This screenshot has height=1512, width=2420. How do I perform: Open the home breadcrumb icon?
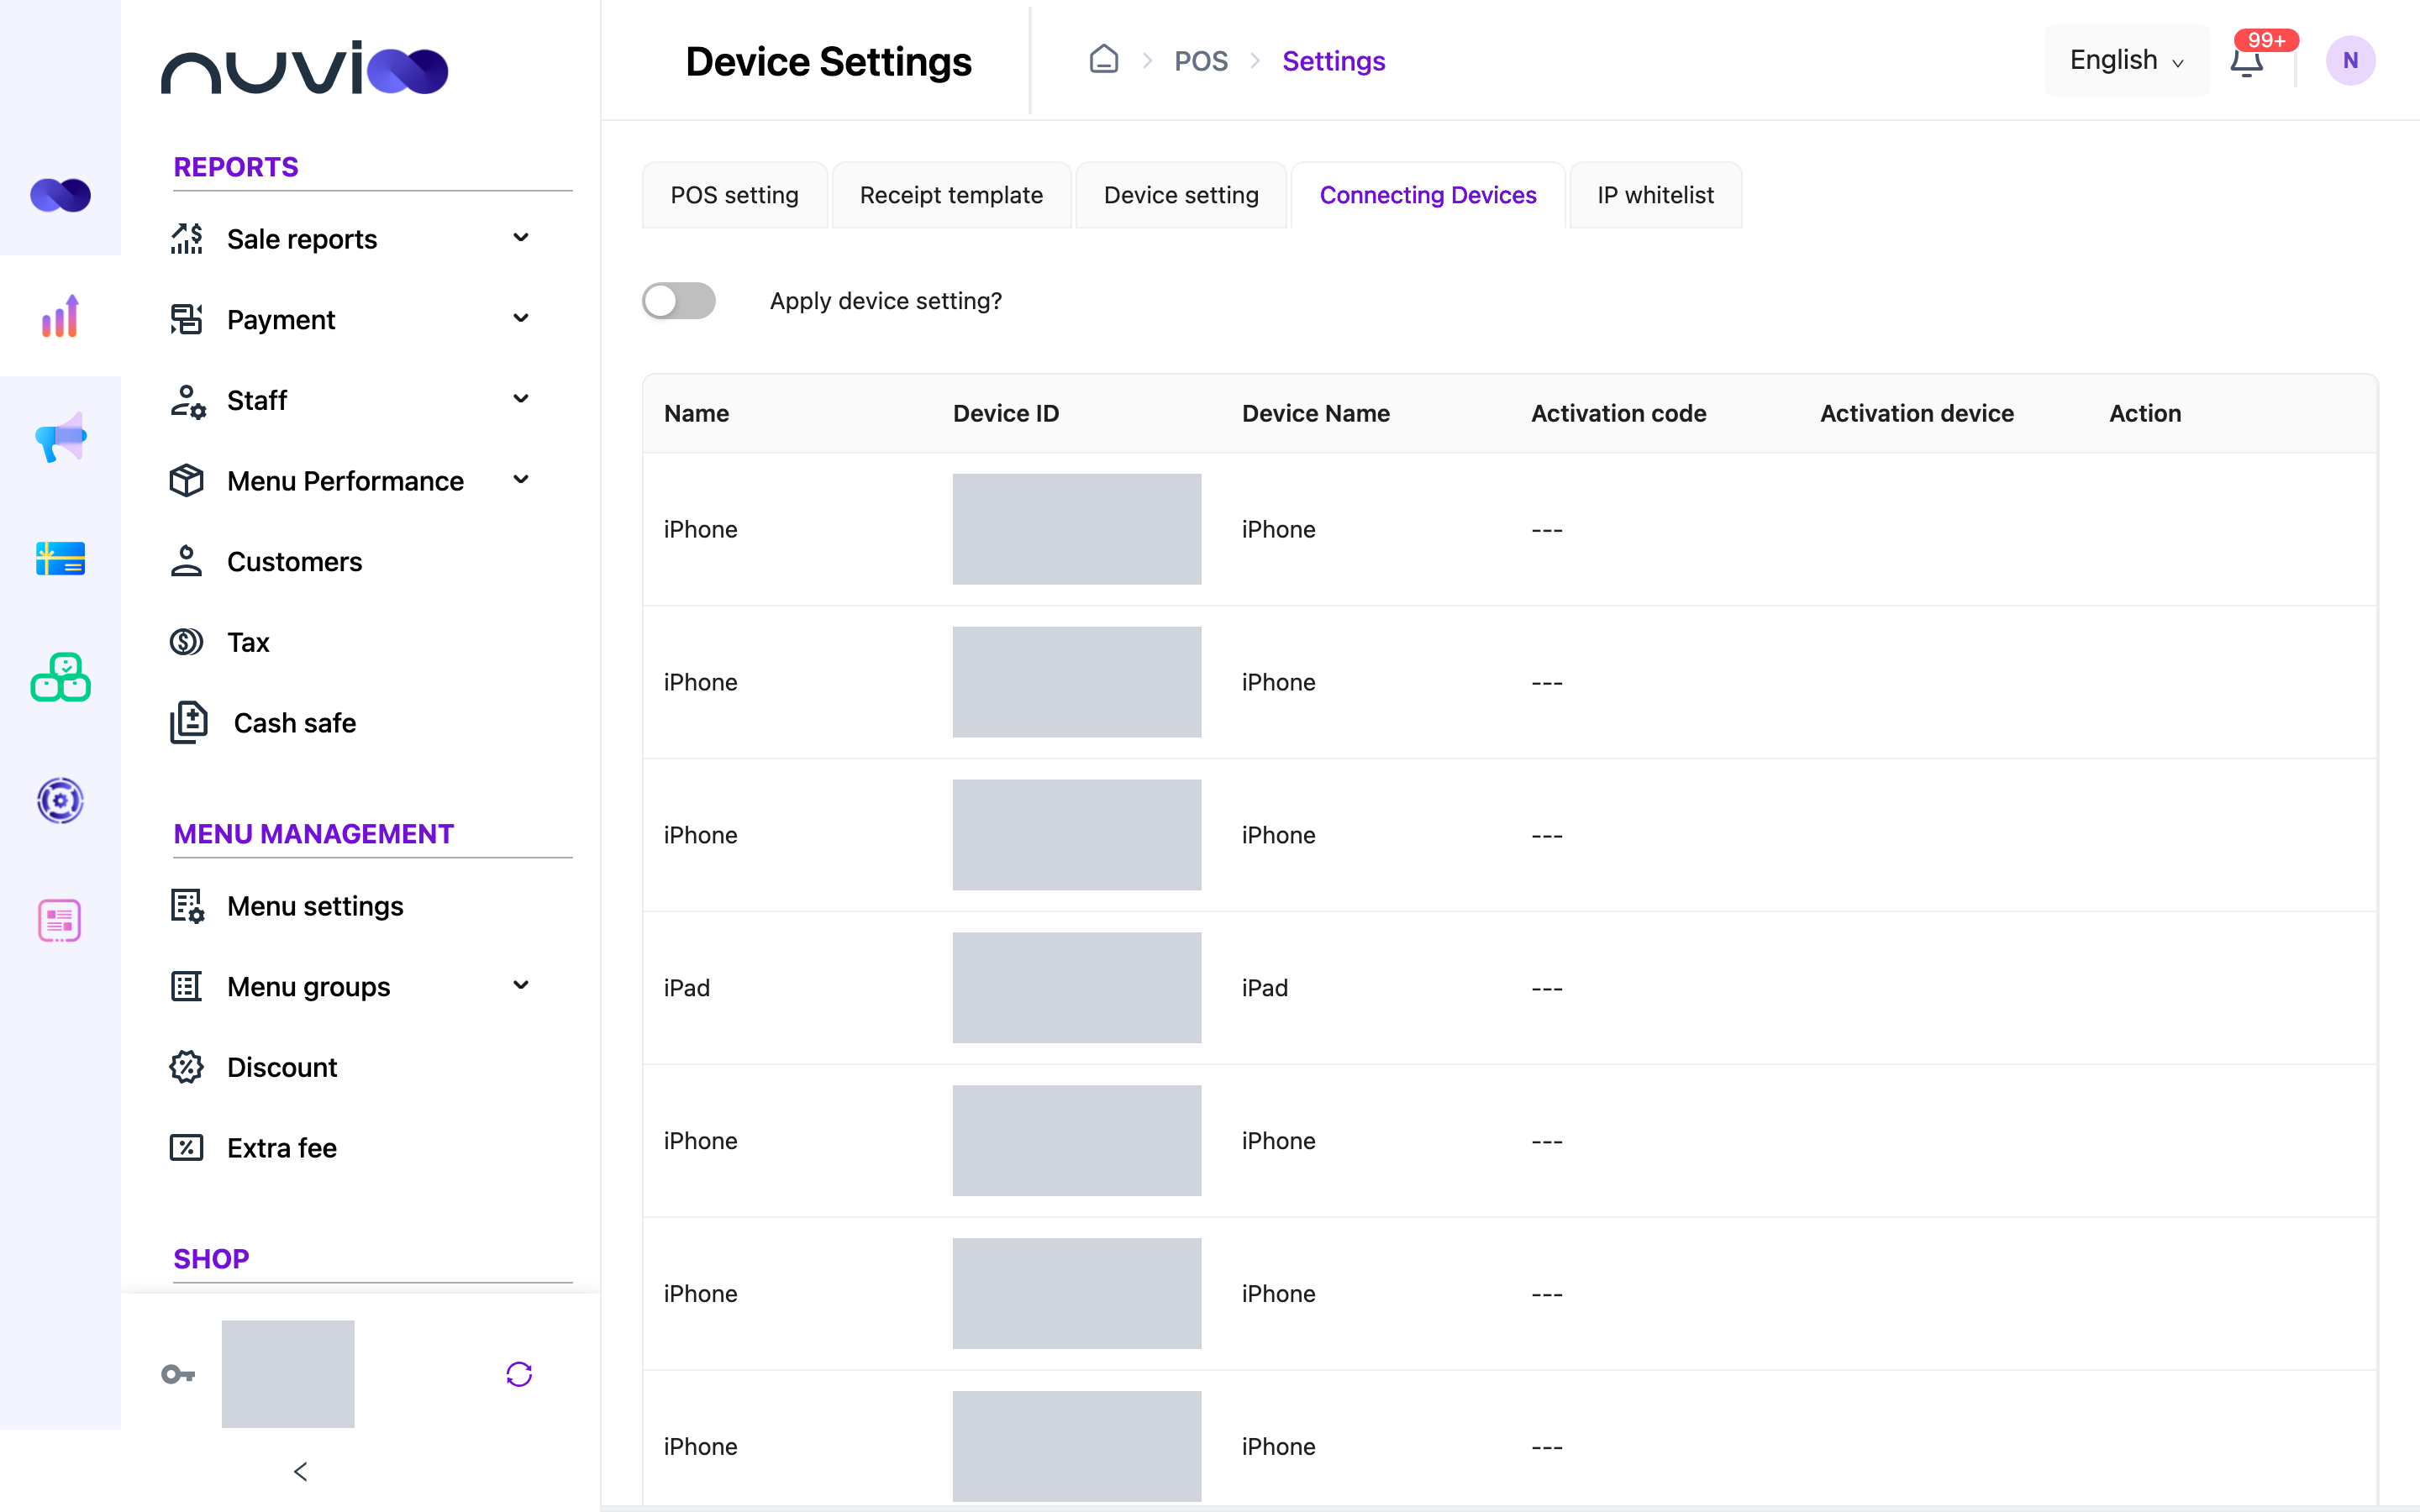coord(1103,60)
